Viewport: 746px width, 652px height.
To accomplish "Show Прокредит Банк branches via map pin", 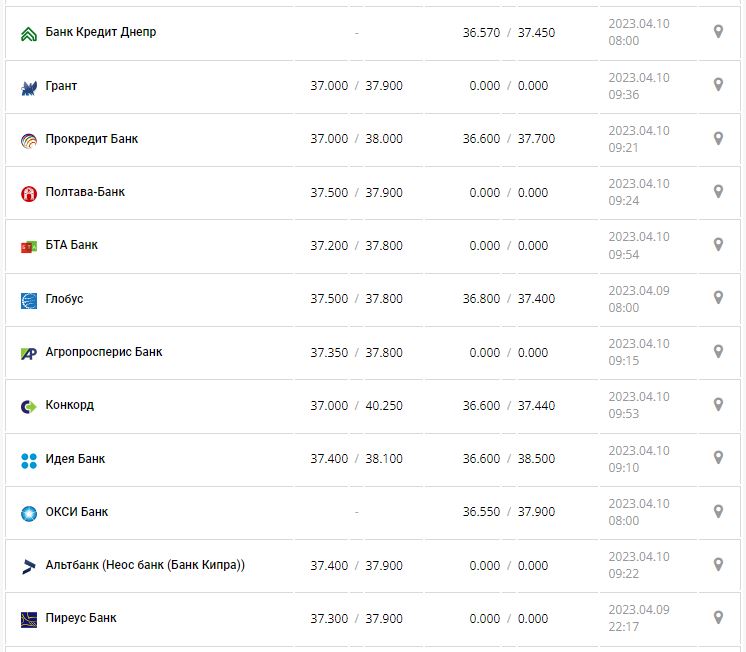I will (718, 138).
